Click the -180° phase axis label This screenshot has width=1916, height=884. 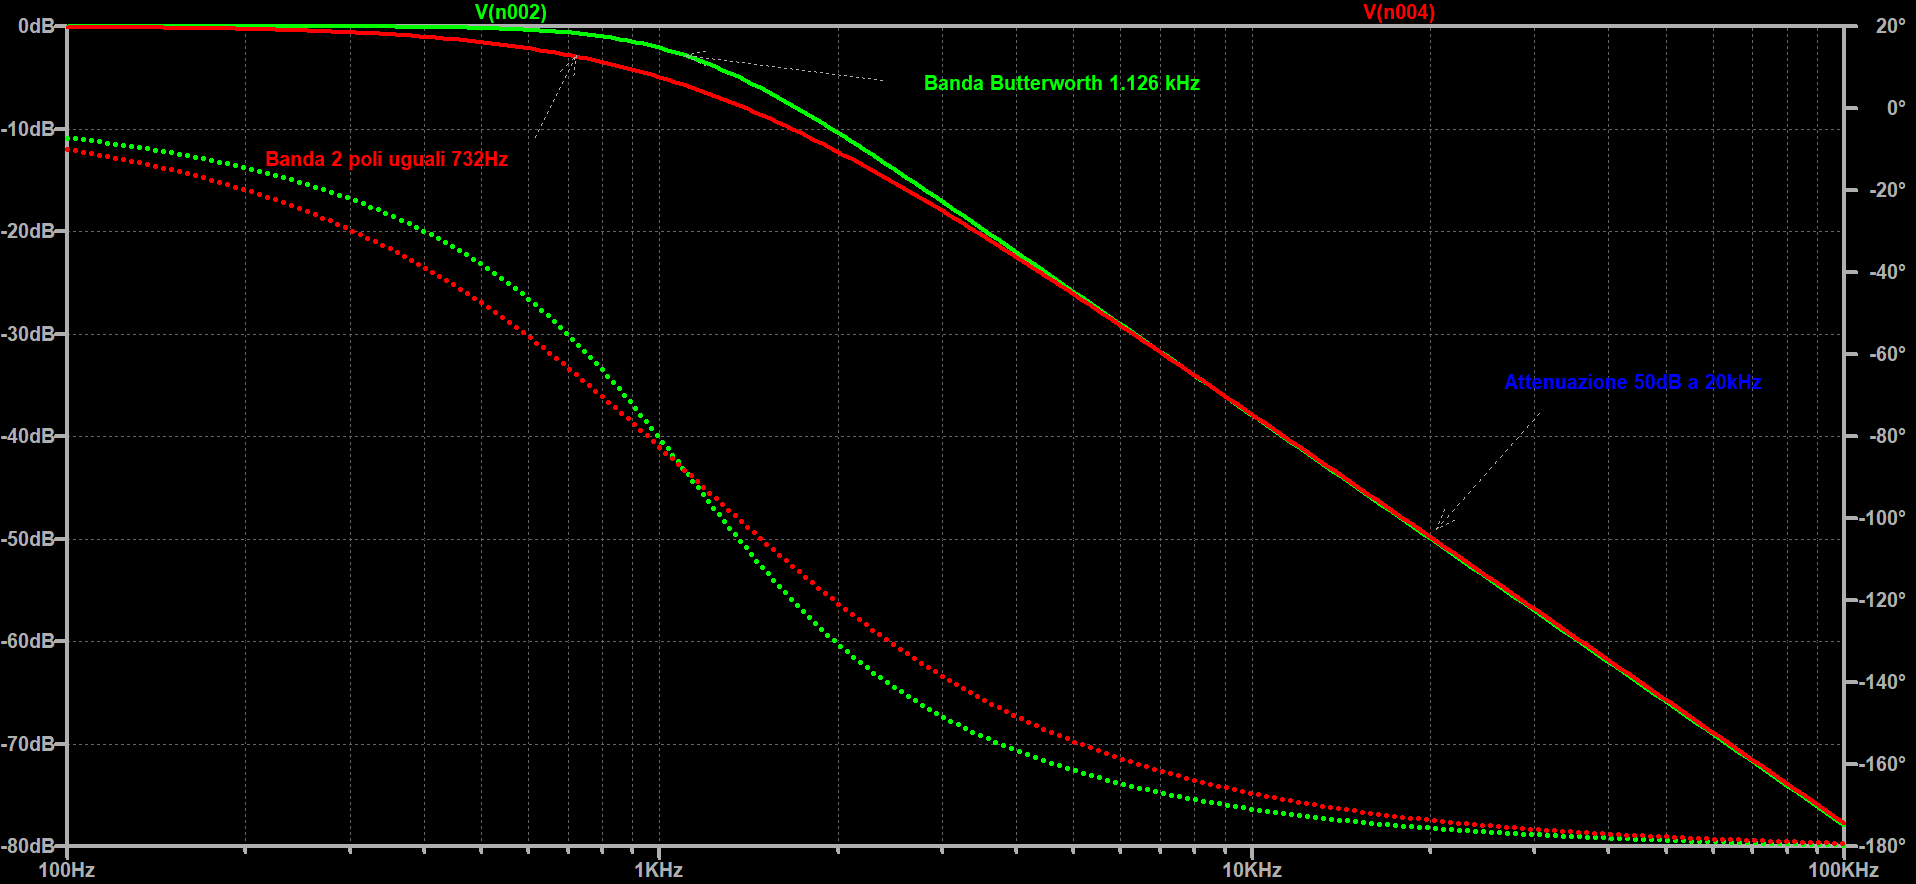click(x=1884, y=846)
